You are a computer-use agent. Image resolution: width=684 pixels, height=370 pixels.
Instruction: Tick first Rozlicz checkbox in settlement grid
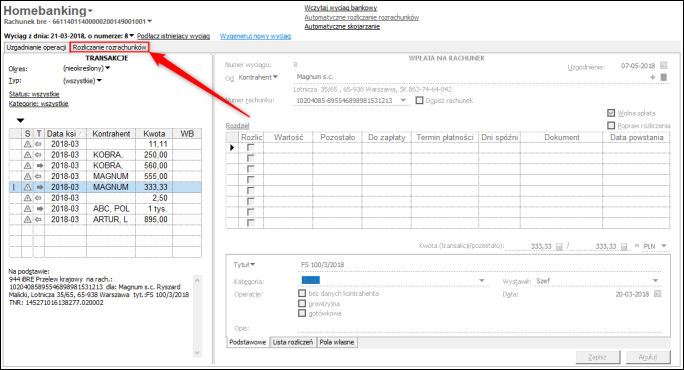click(x=250, y=147)
